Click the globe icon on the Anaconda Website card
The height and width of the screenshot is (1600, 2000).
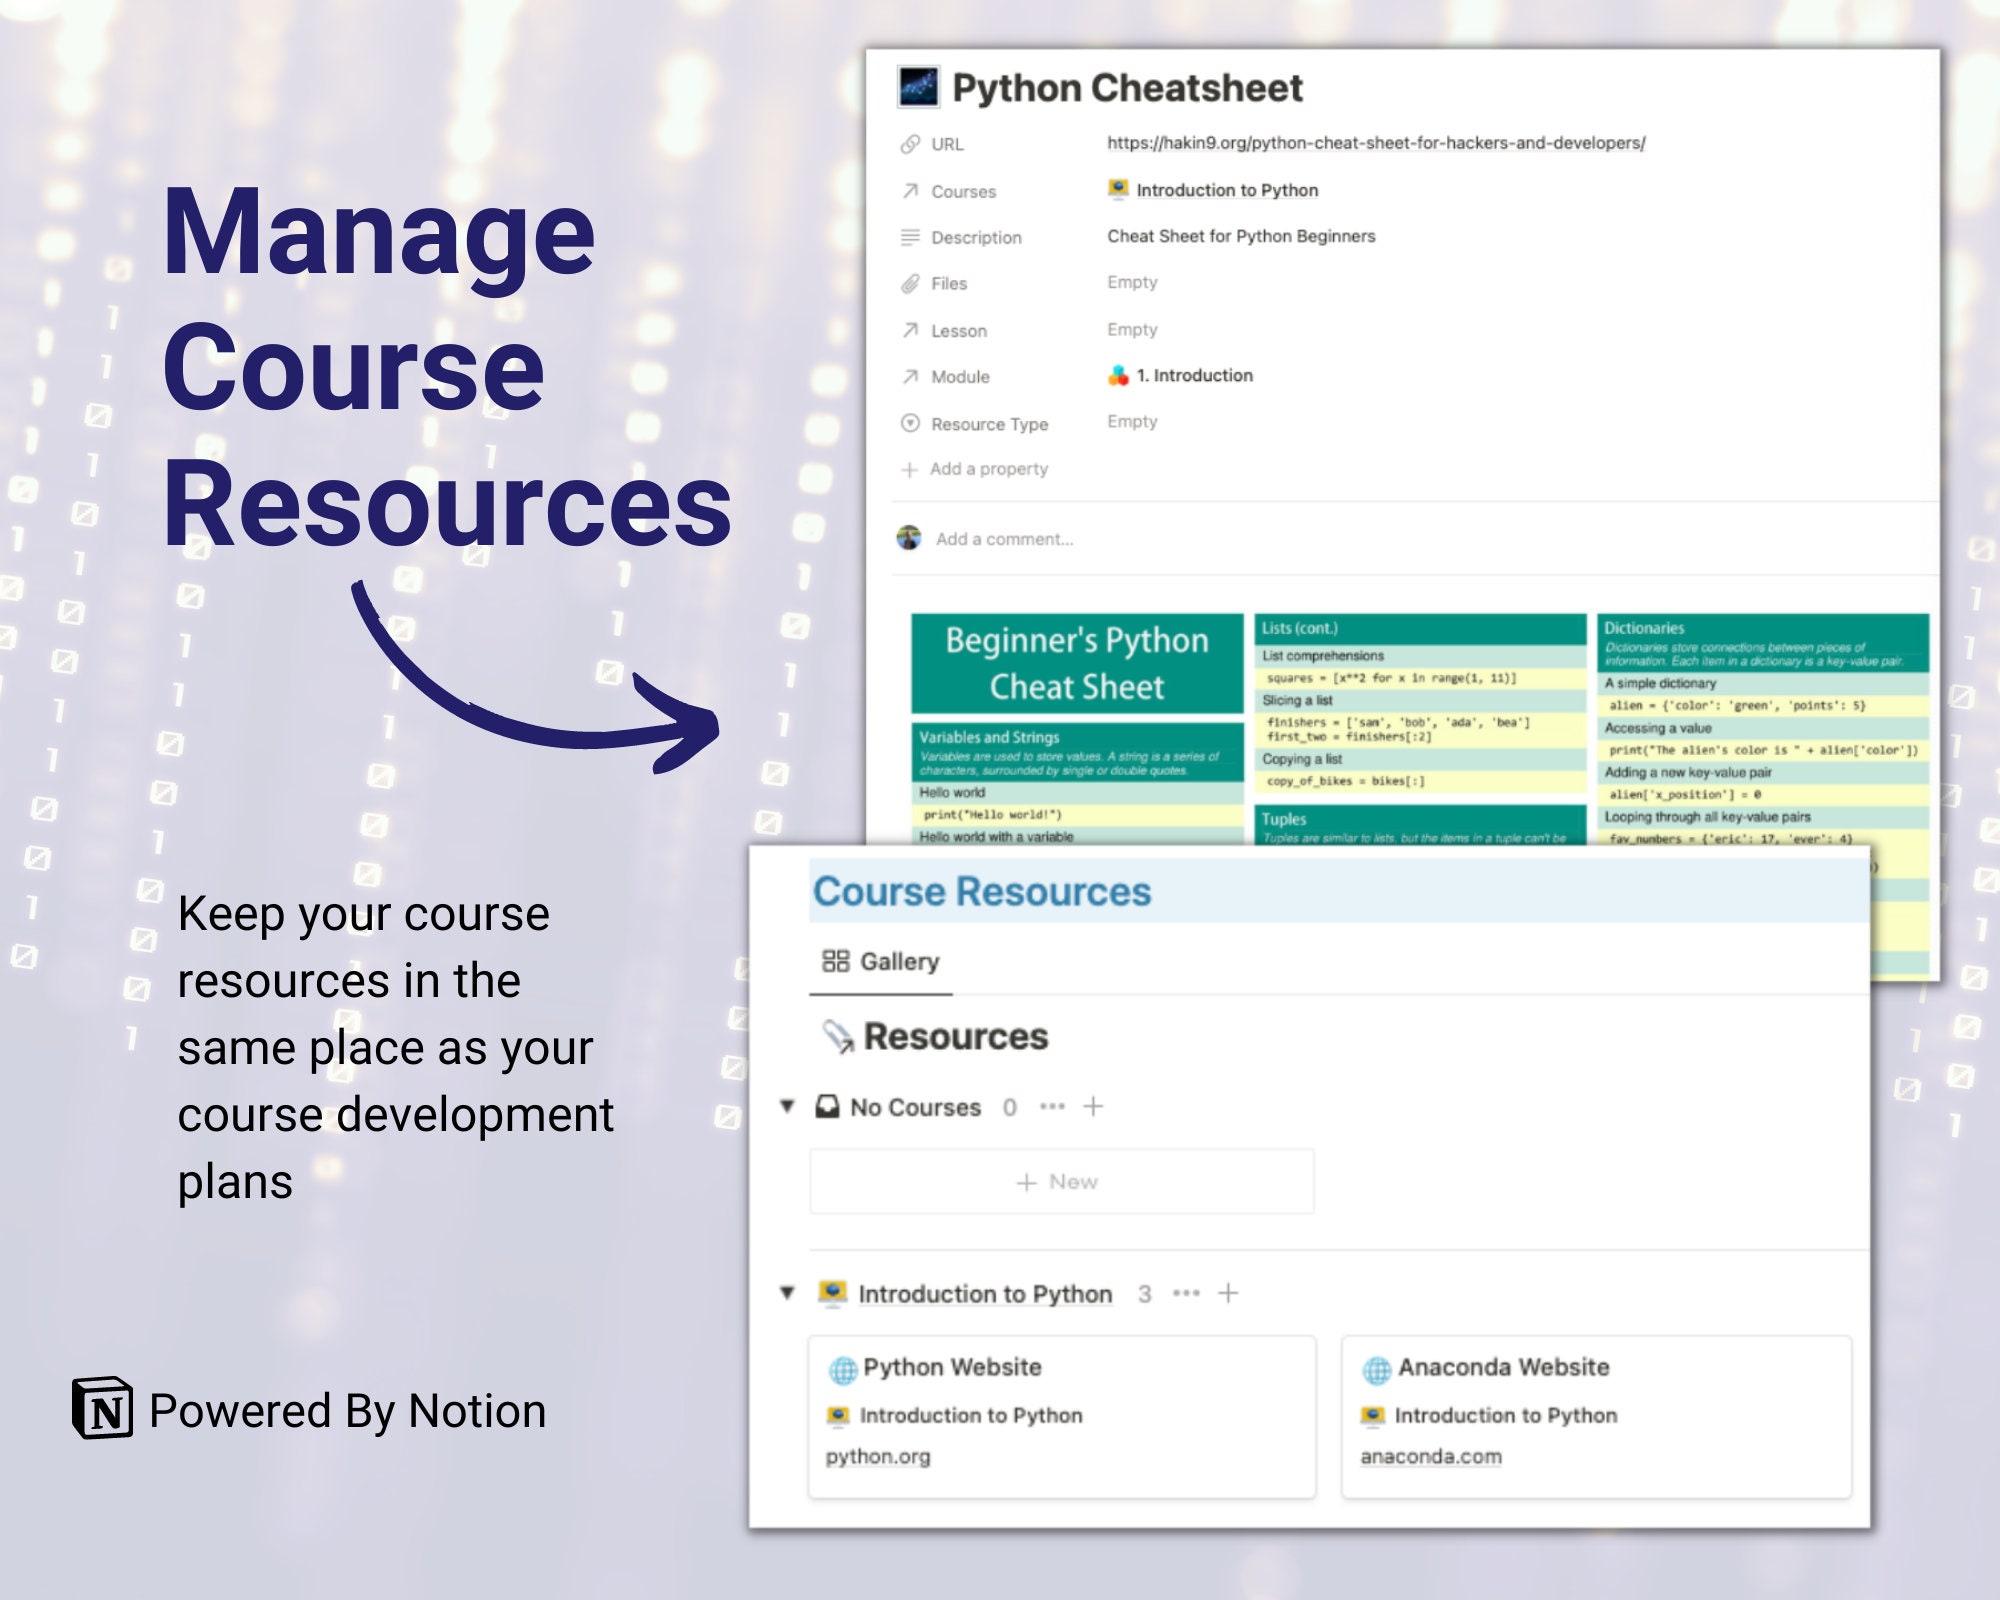(x=1379, y=1367)
